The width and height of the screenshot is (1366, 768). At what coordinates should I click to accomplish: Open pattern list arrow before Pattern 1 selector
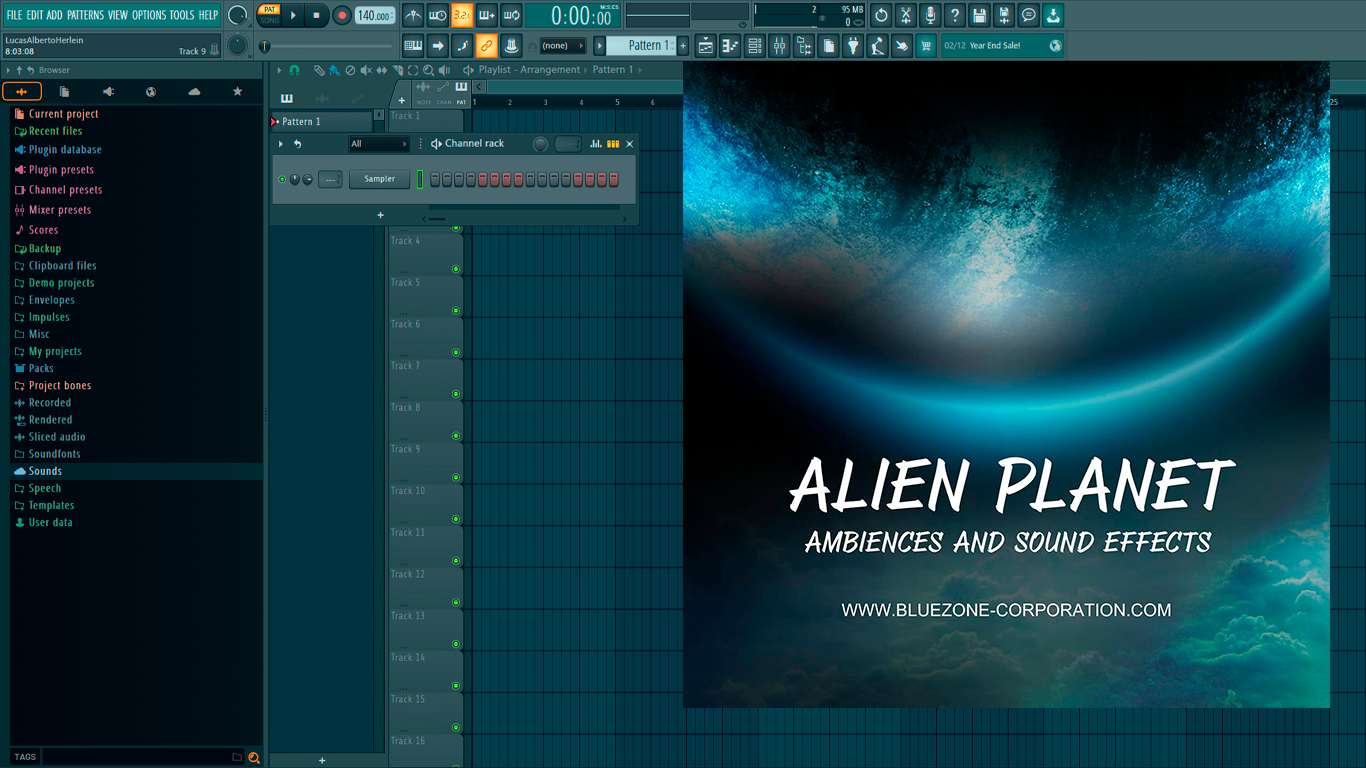coord(600,45)
